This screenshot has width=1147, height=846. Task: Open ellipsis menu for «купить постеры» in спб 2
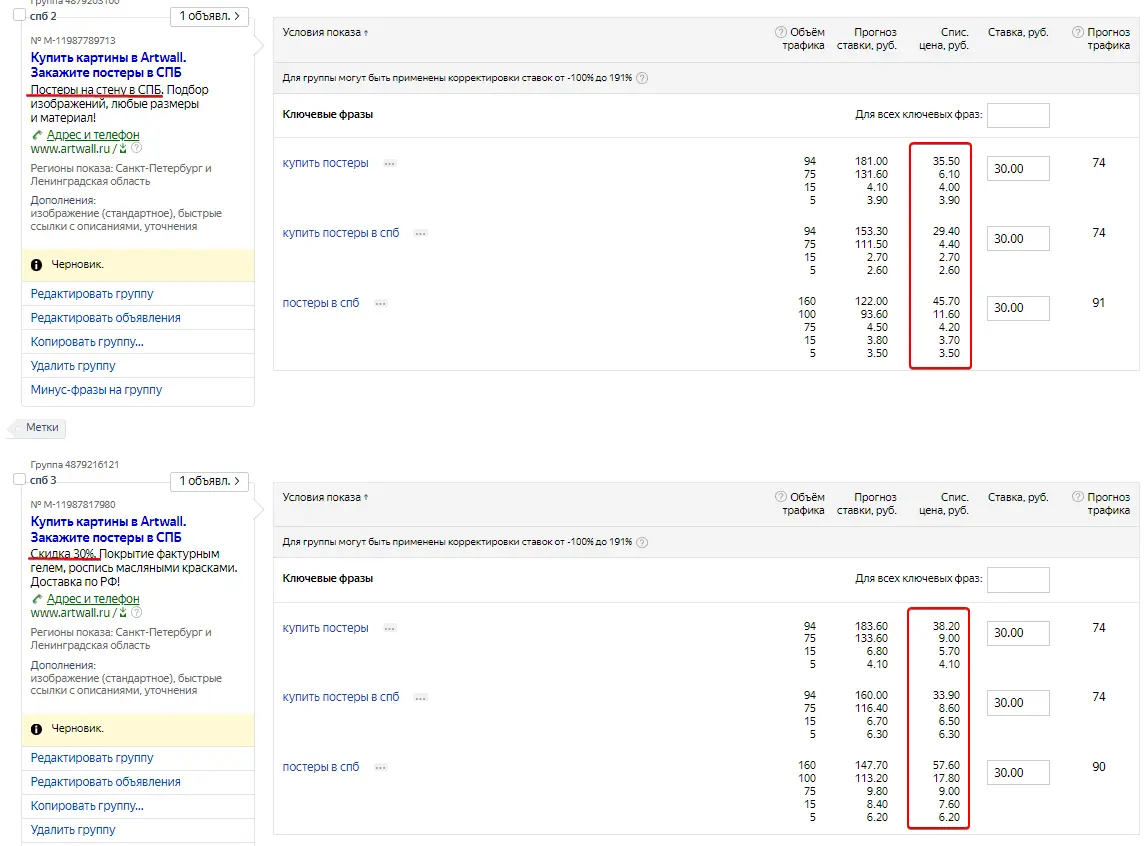[x=390, y=164]
